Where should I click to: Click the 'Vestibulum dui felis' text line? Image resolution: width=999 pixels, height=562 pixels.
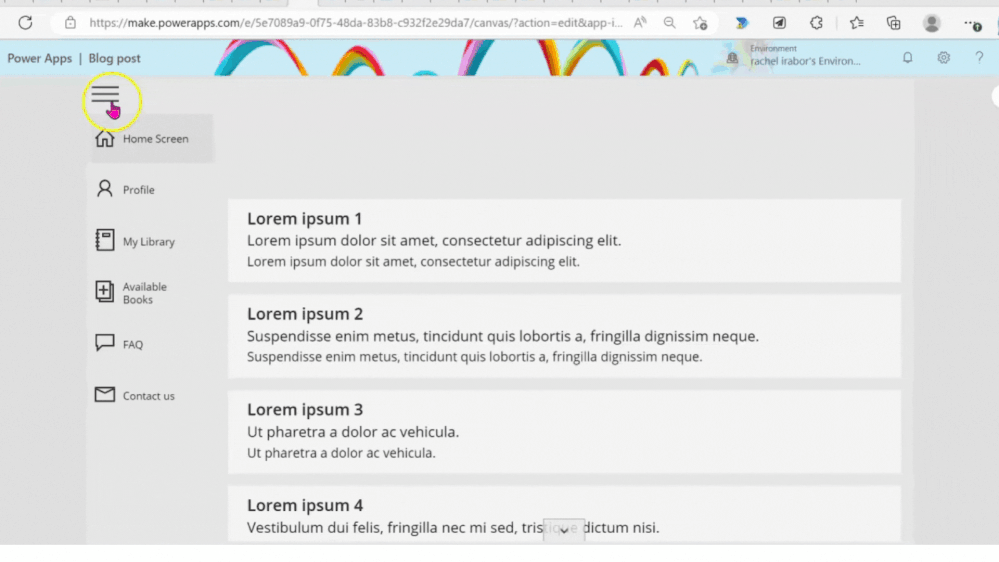[453, 528]
